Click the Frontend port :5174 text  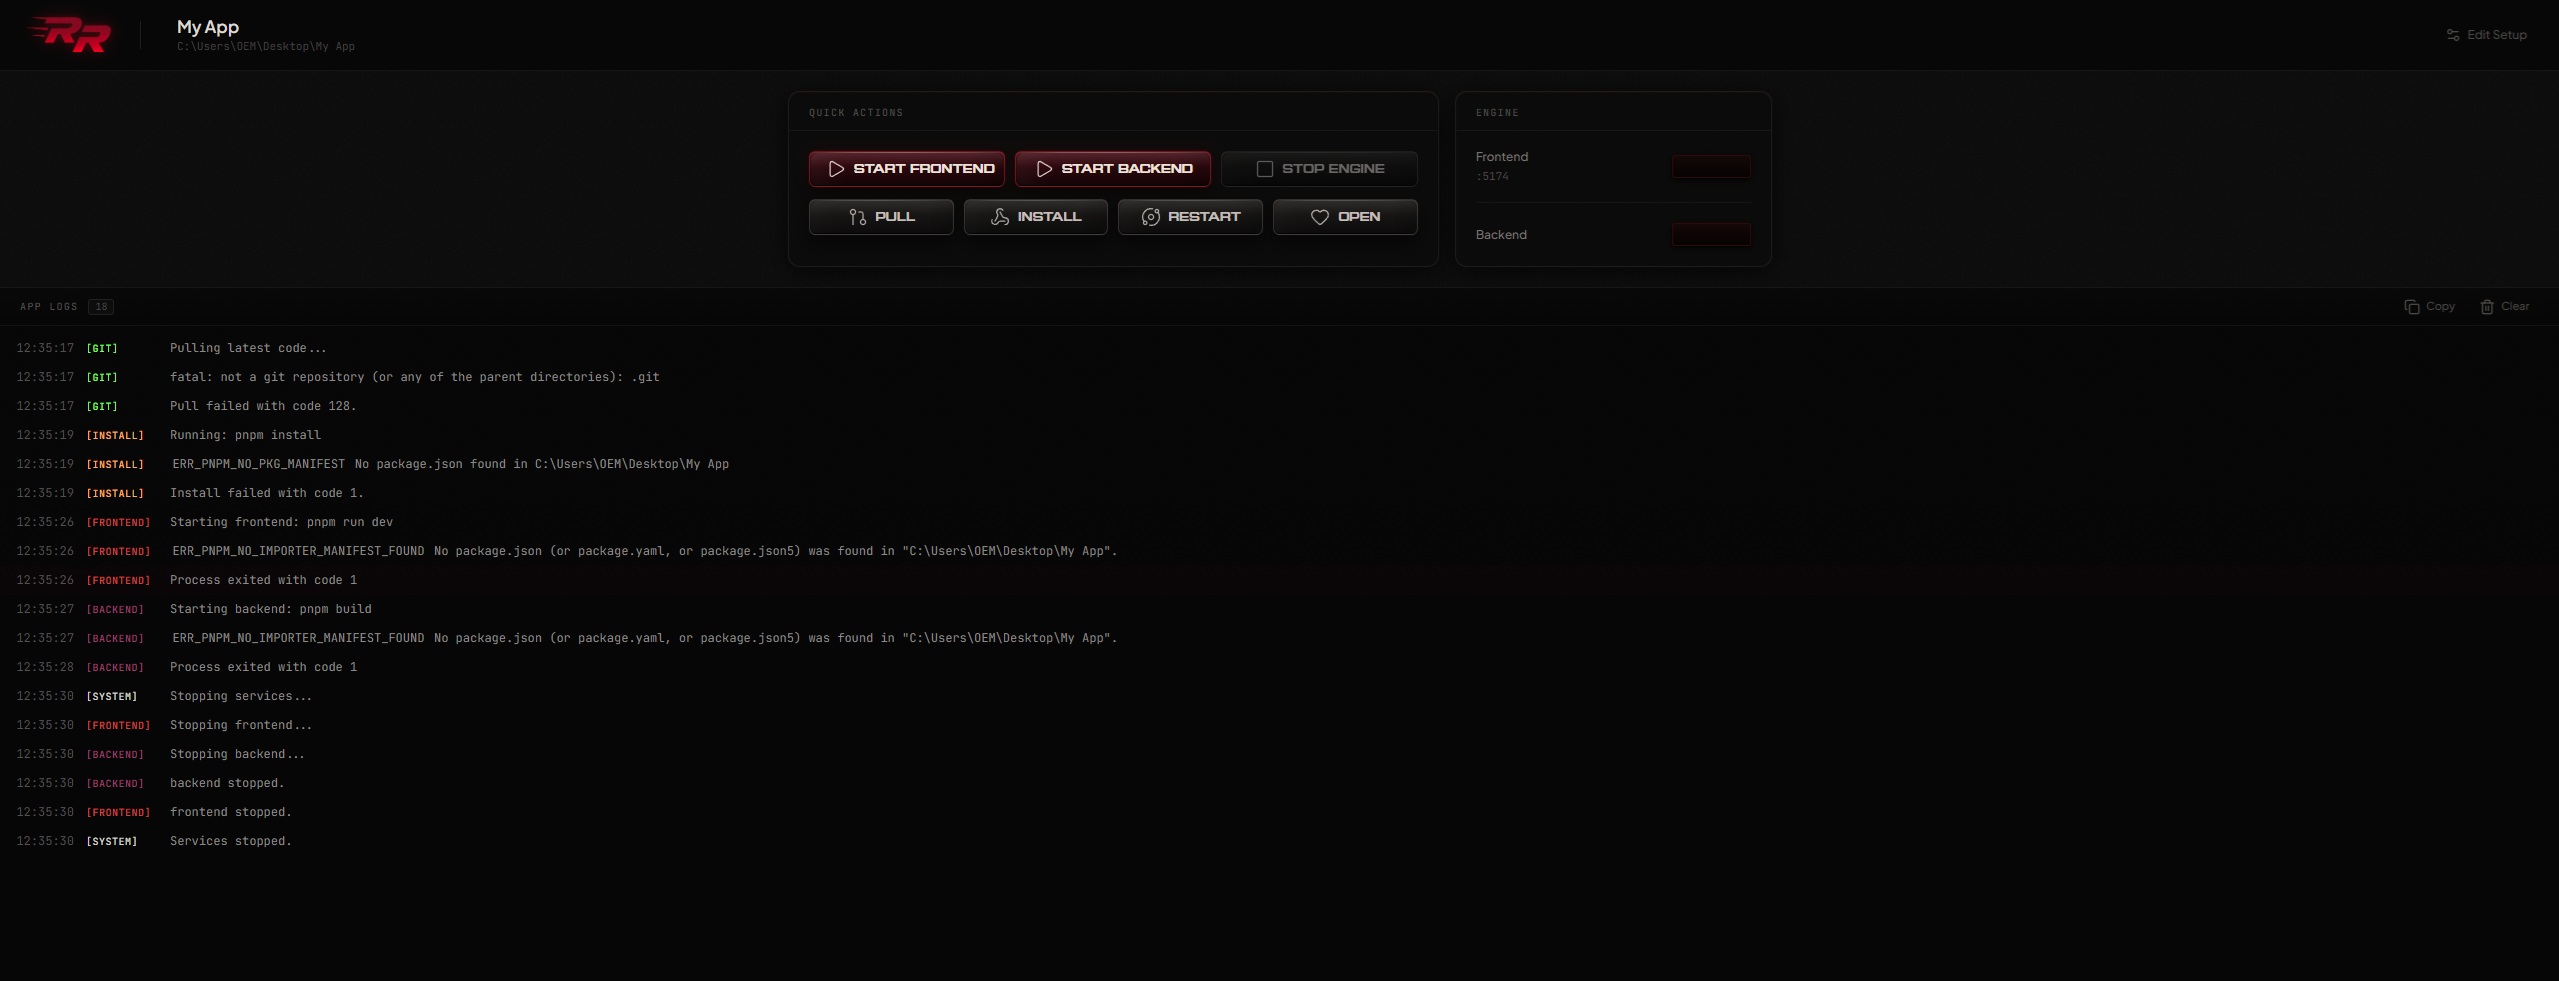1492,177
